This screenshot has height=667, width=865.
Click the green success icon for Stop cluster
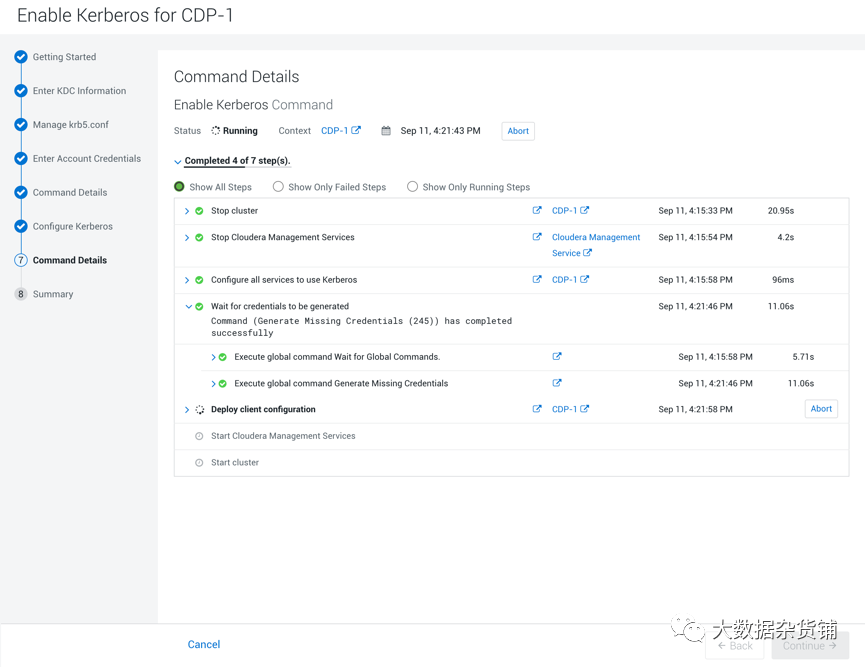pos(199,211)
